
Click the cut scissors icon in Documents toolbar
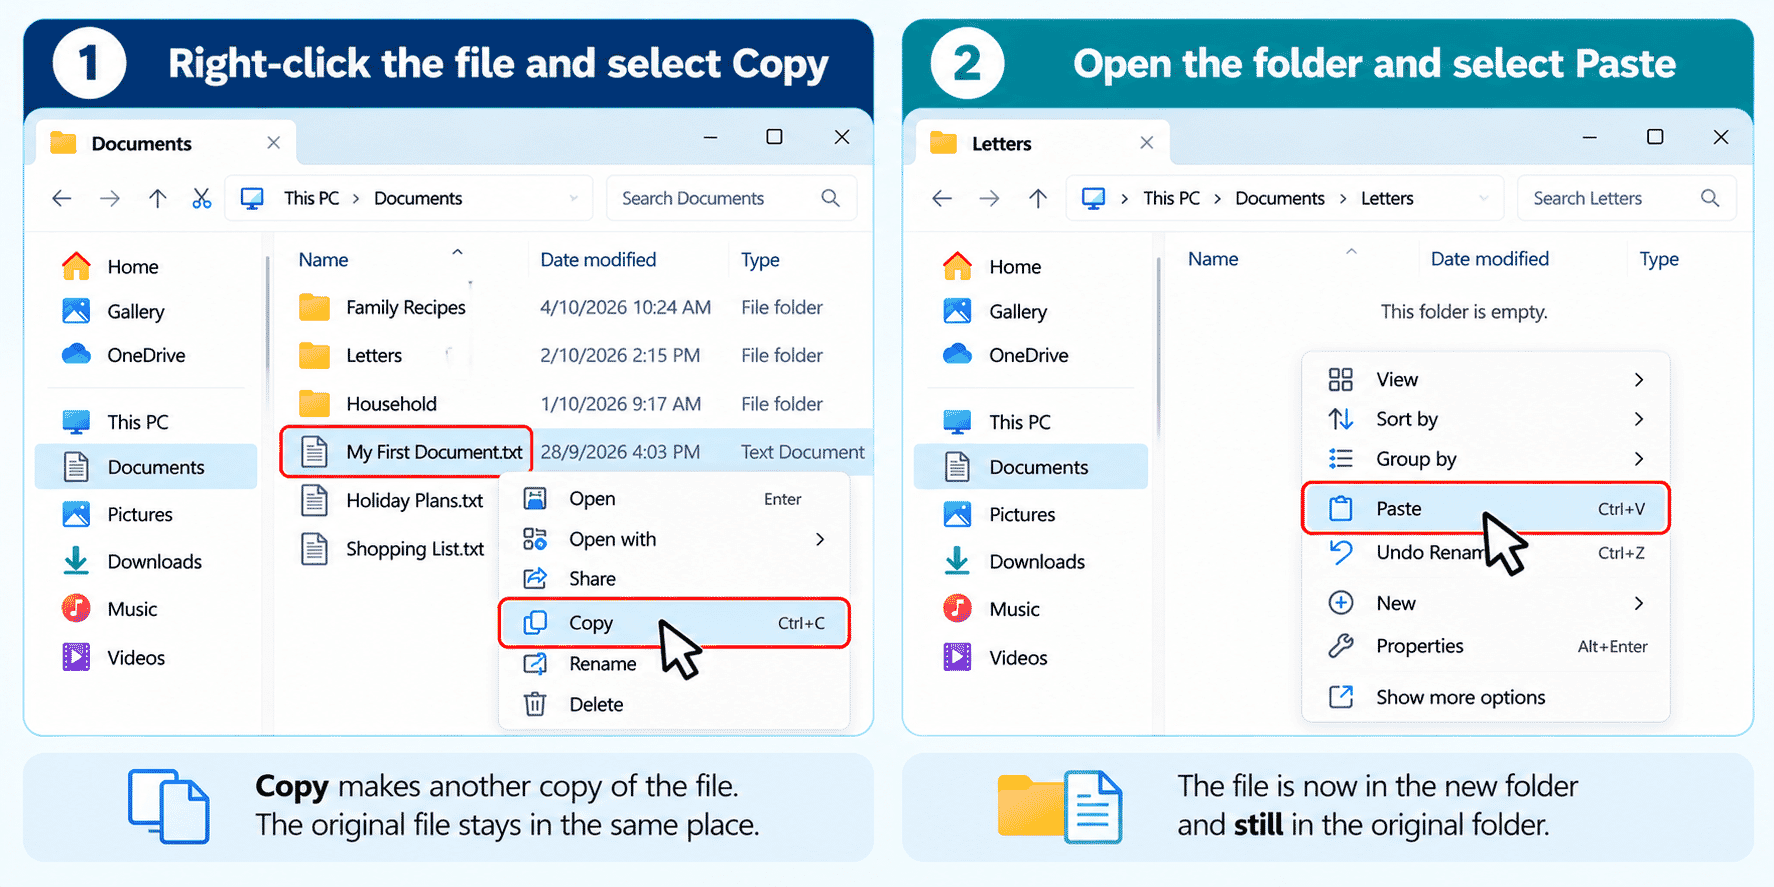point(202,198)
